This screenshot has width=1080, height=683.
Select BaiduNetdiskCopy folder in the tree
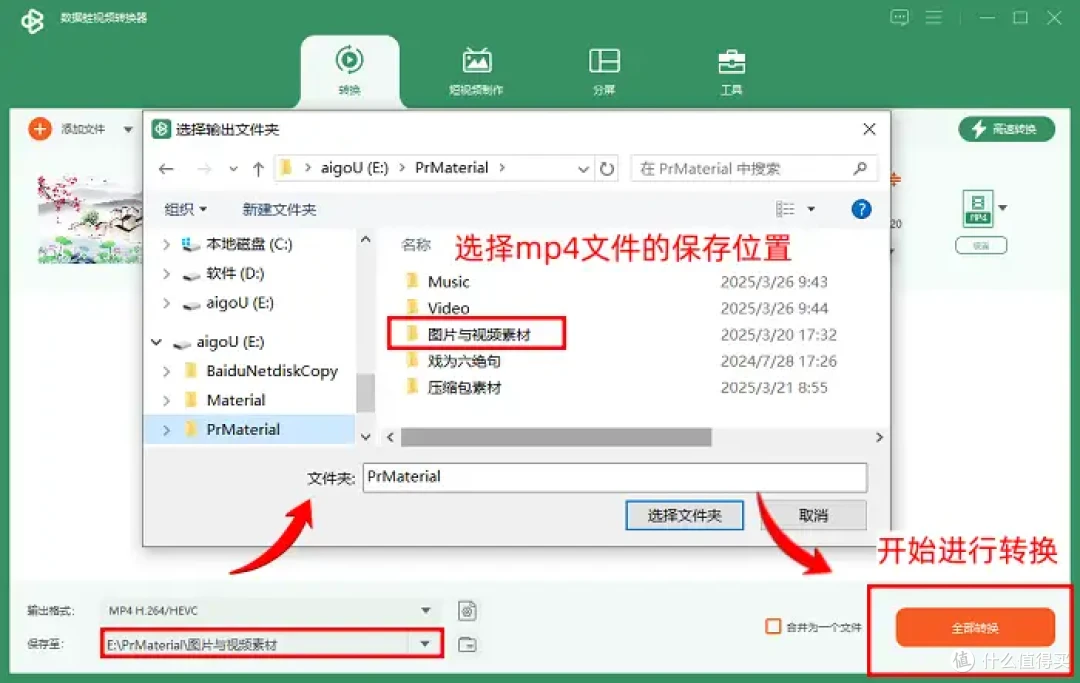[272, 371]
